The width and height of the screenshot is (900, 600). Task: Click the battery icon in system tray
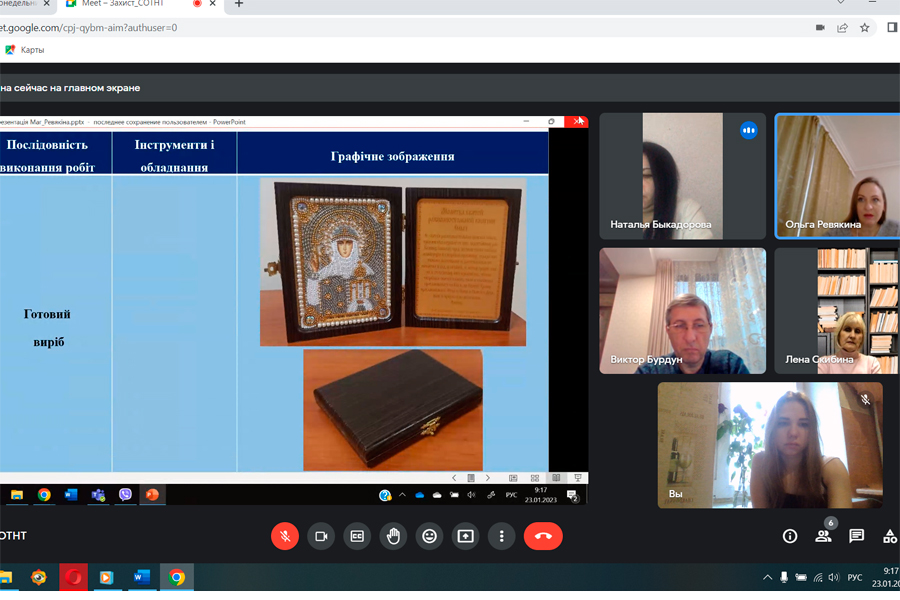[801, 578]
